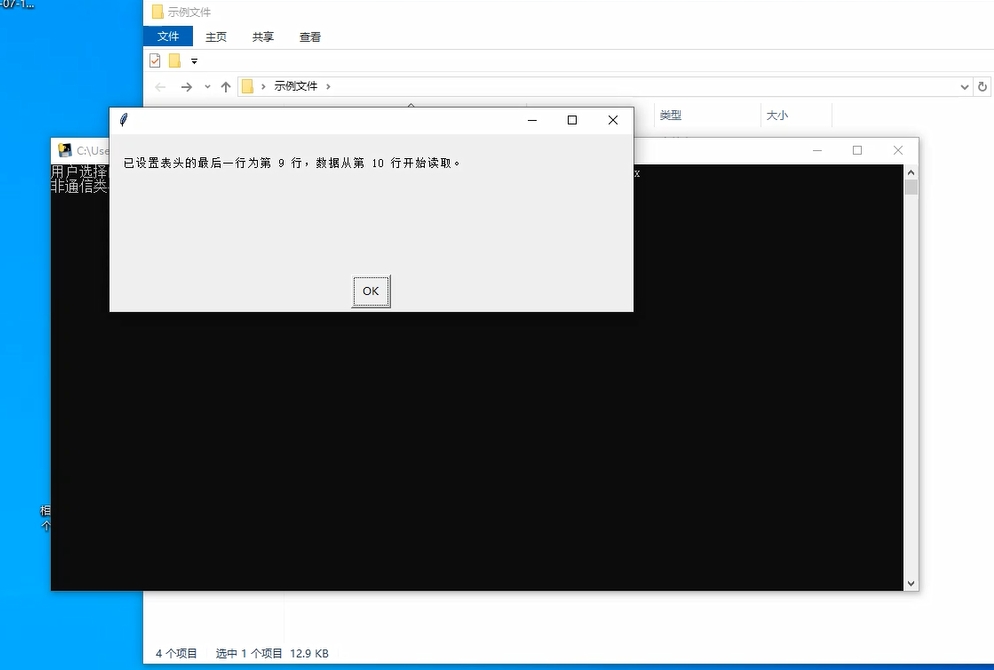Close the message dialog window
Viewport: 994px width, 670px height.
point(612,120)
